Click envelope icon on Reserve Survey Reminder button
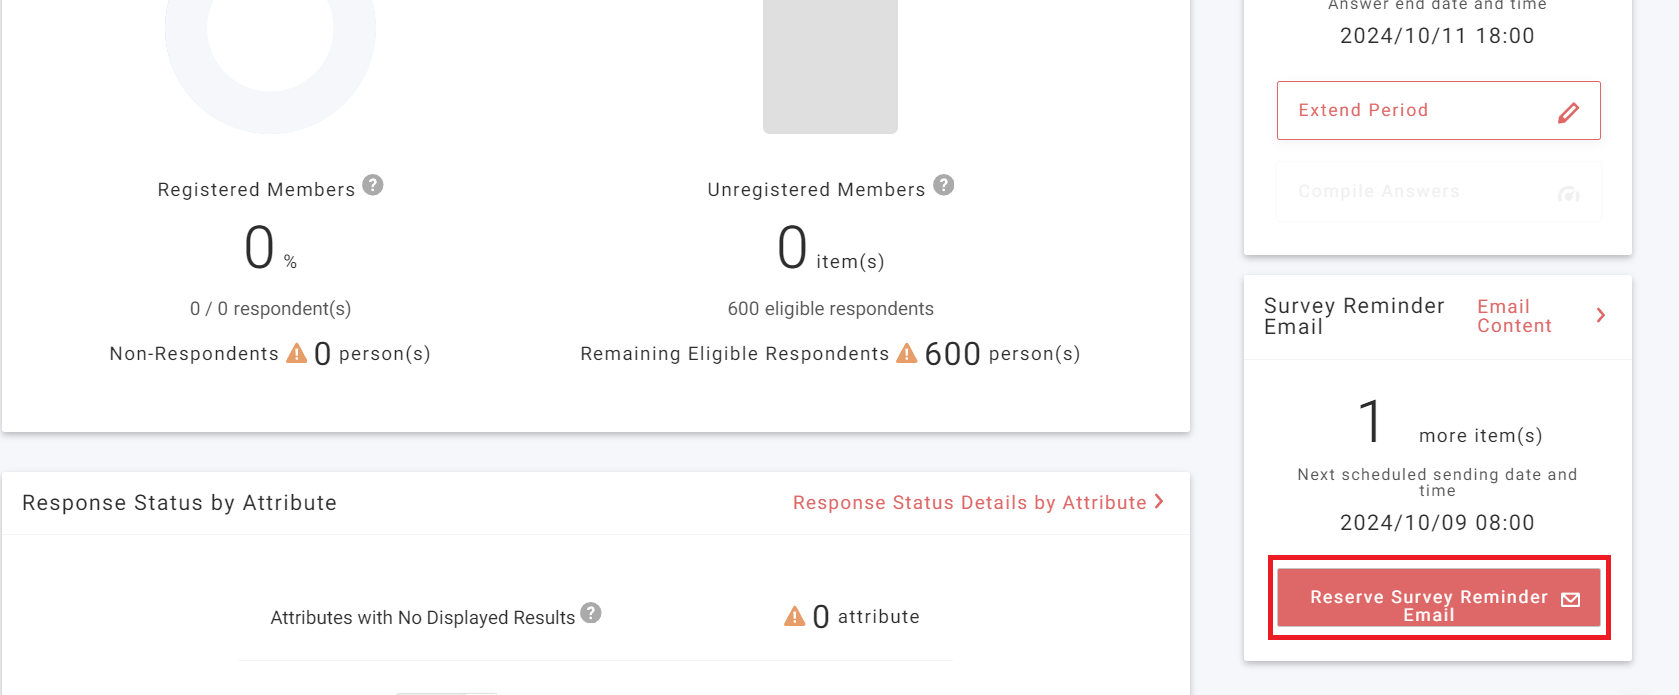The image size is (1679, 695). 1570,599
